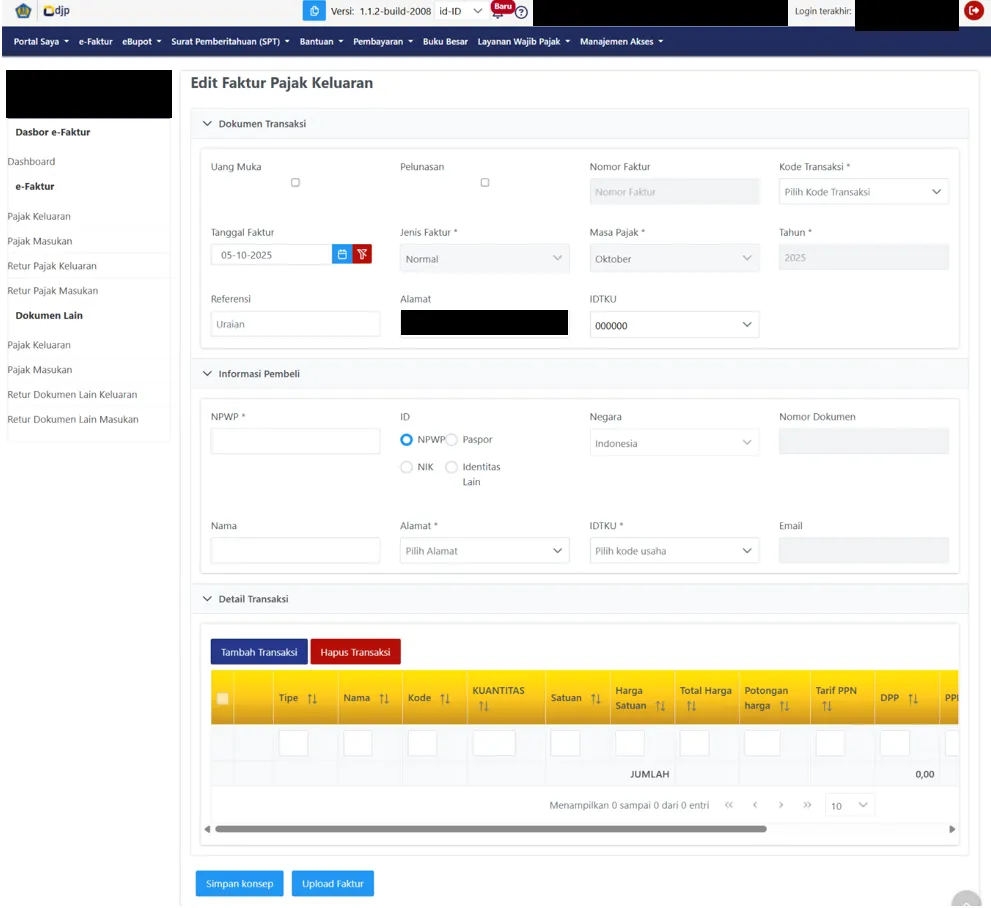Open the calendar picker for Tanggal Faktur

pyautogui.click(x=342, y=255)
